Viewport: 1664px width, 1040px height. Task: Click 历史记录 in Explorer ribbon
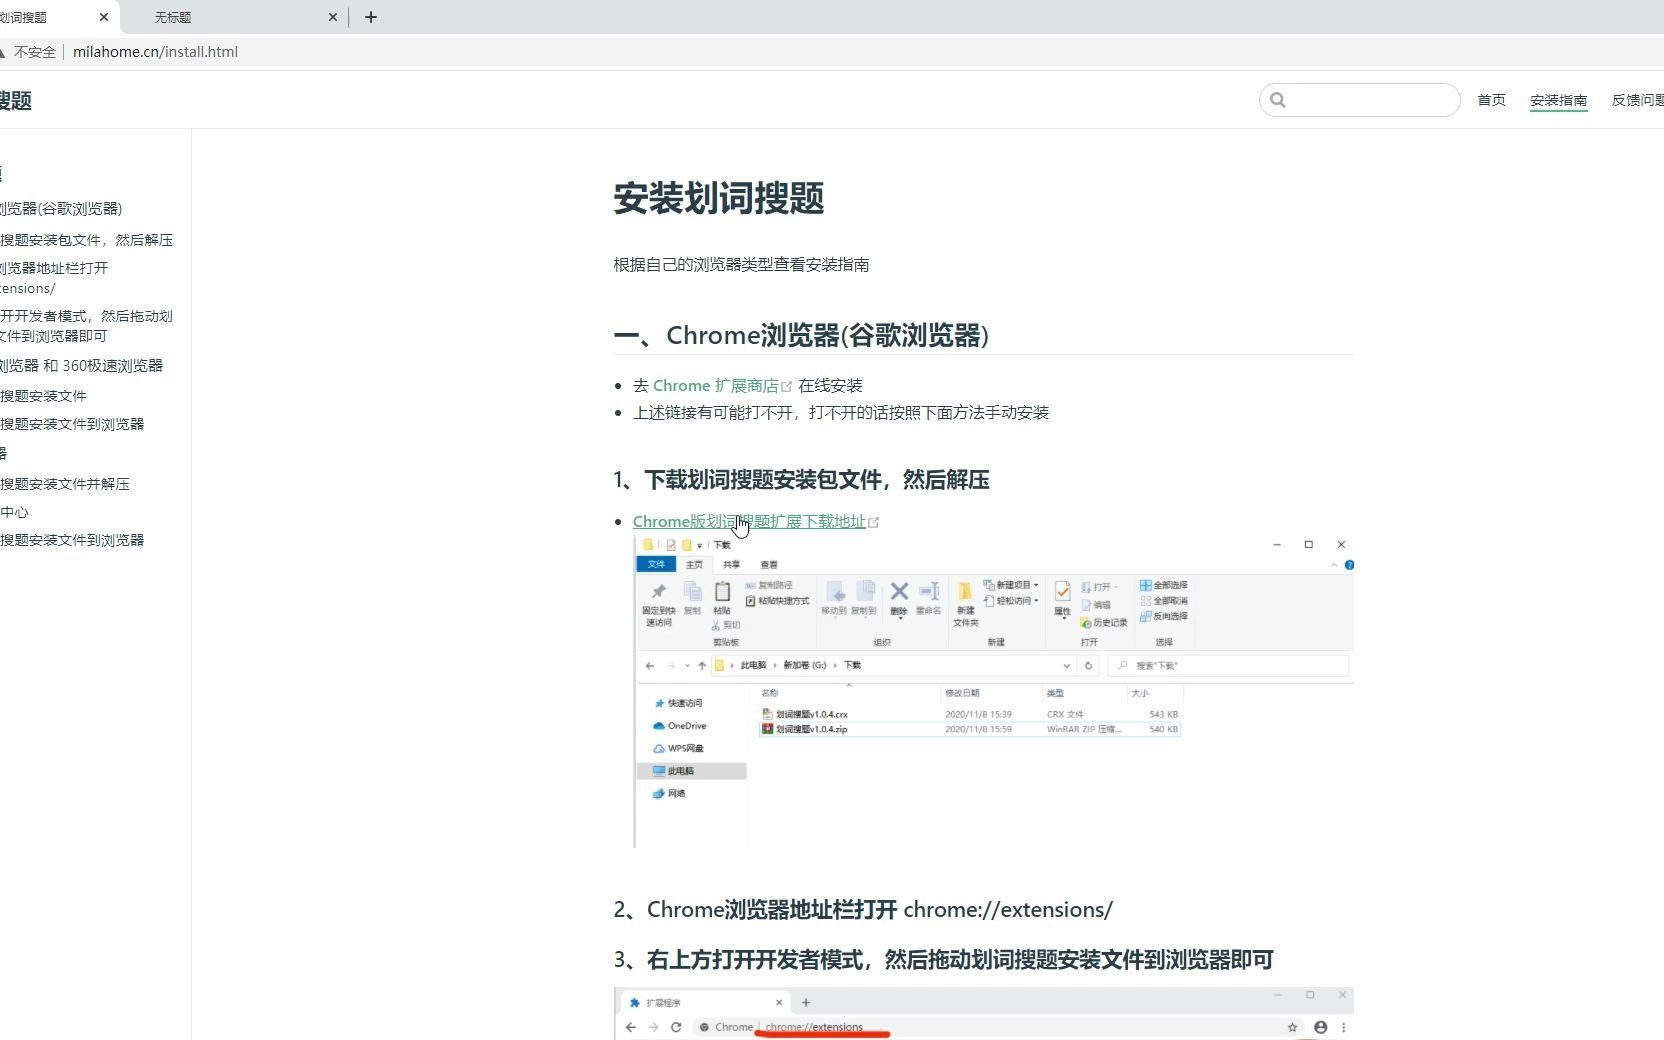1104,623
